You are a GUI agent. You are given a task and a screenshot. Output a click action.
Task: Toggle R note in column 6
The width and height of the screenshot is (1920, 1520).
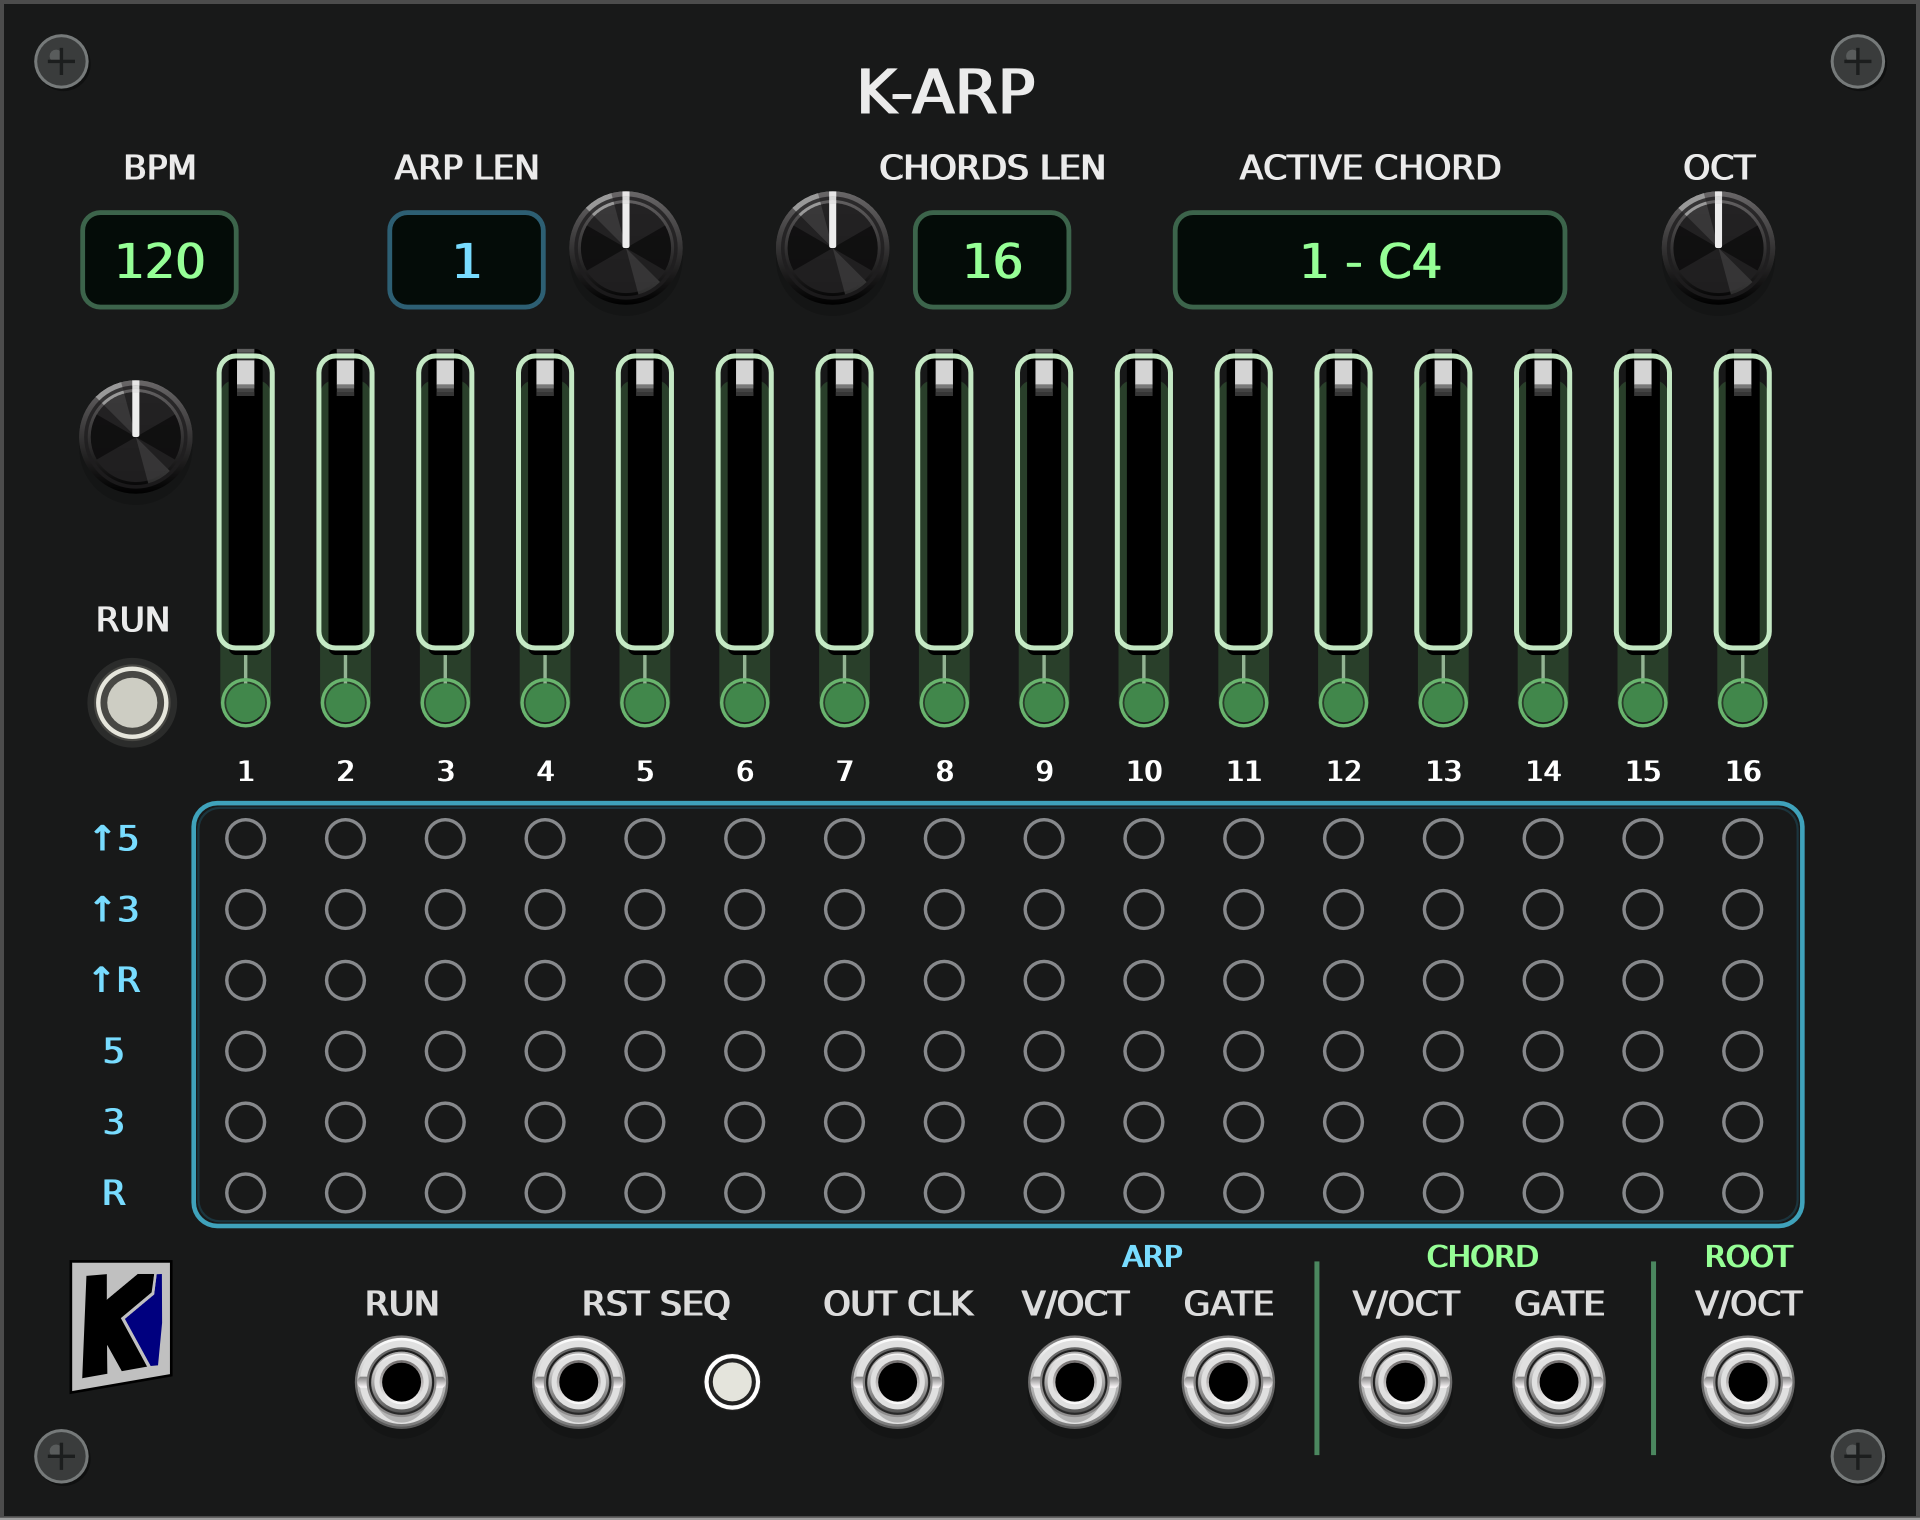click(x=744, y=1192)
